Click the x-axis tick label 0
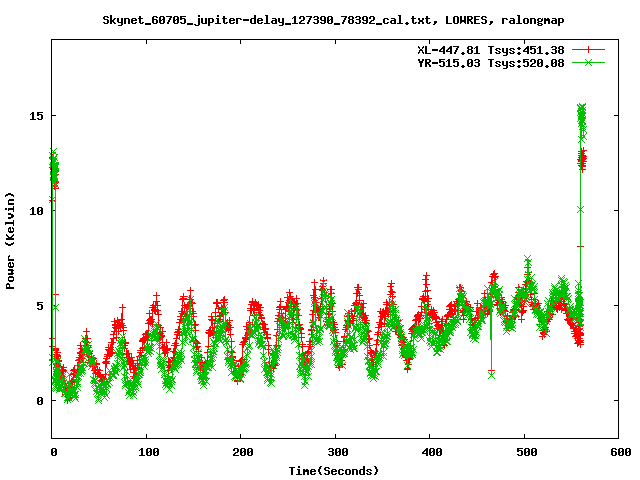640x480 pixels. [x=54, y=452]
